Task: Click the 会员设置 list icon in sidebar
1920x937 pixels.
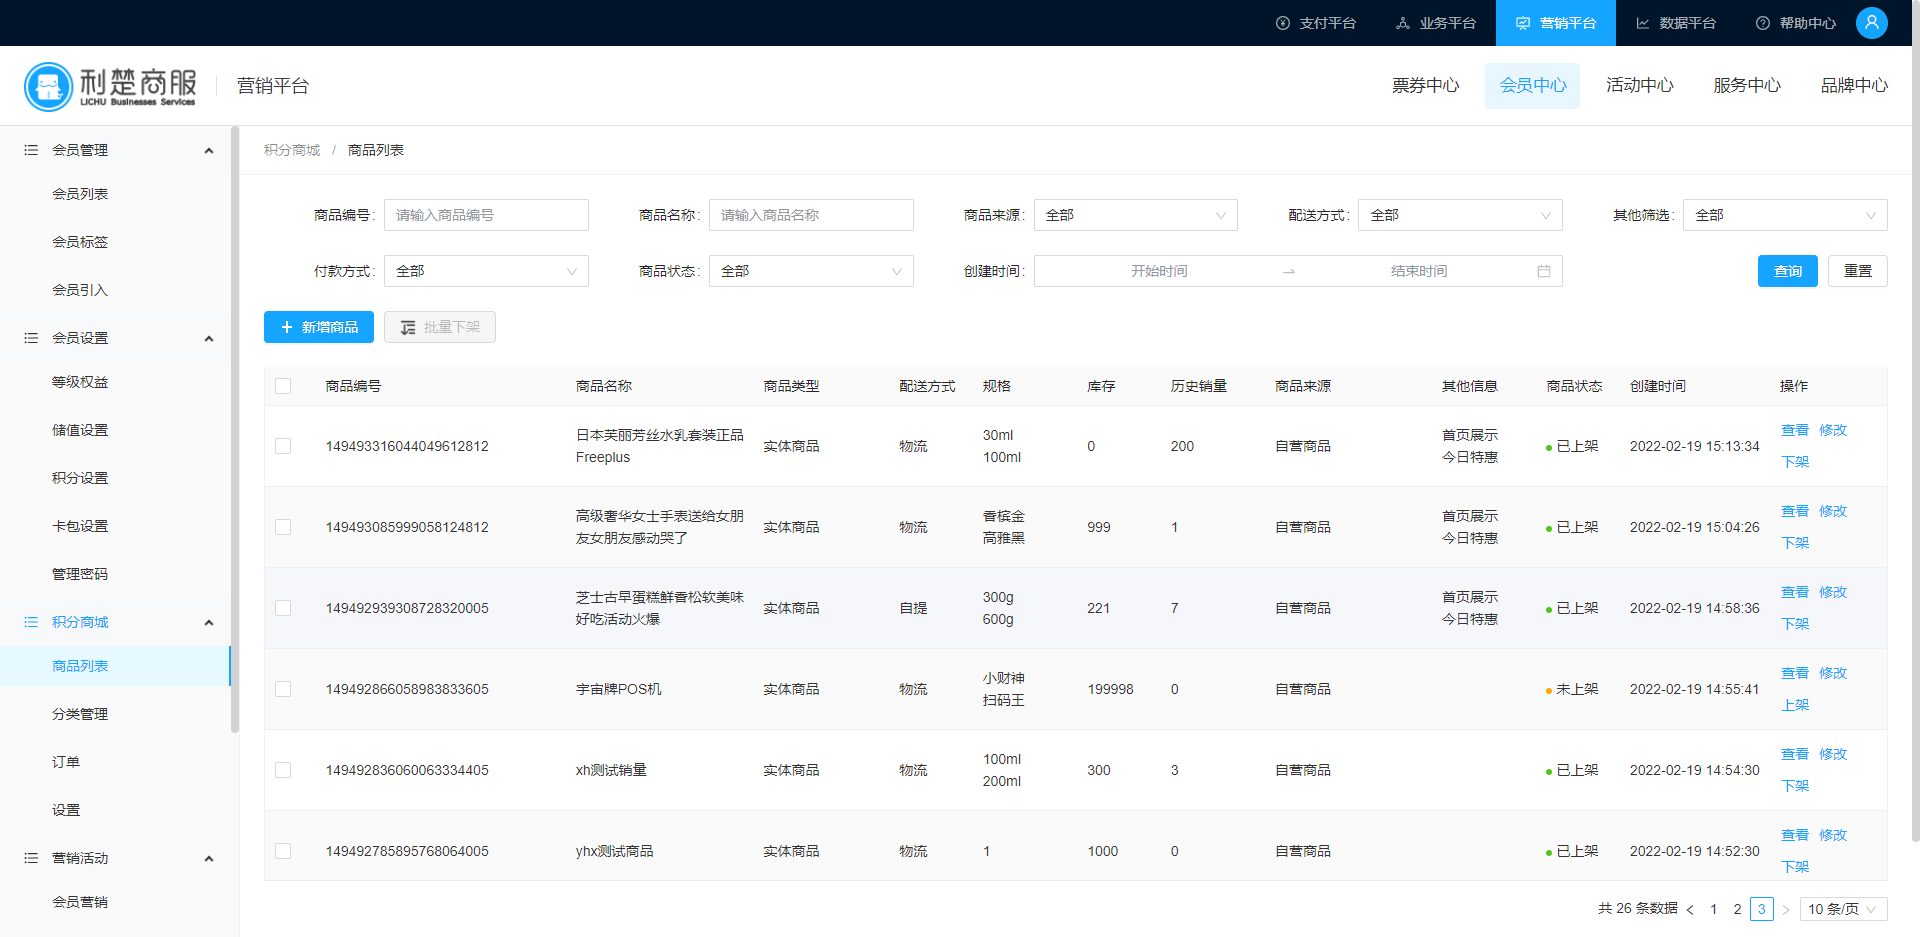Action: pos(31,338)
